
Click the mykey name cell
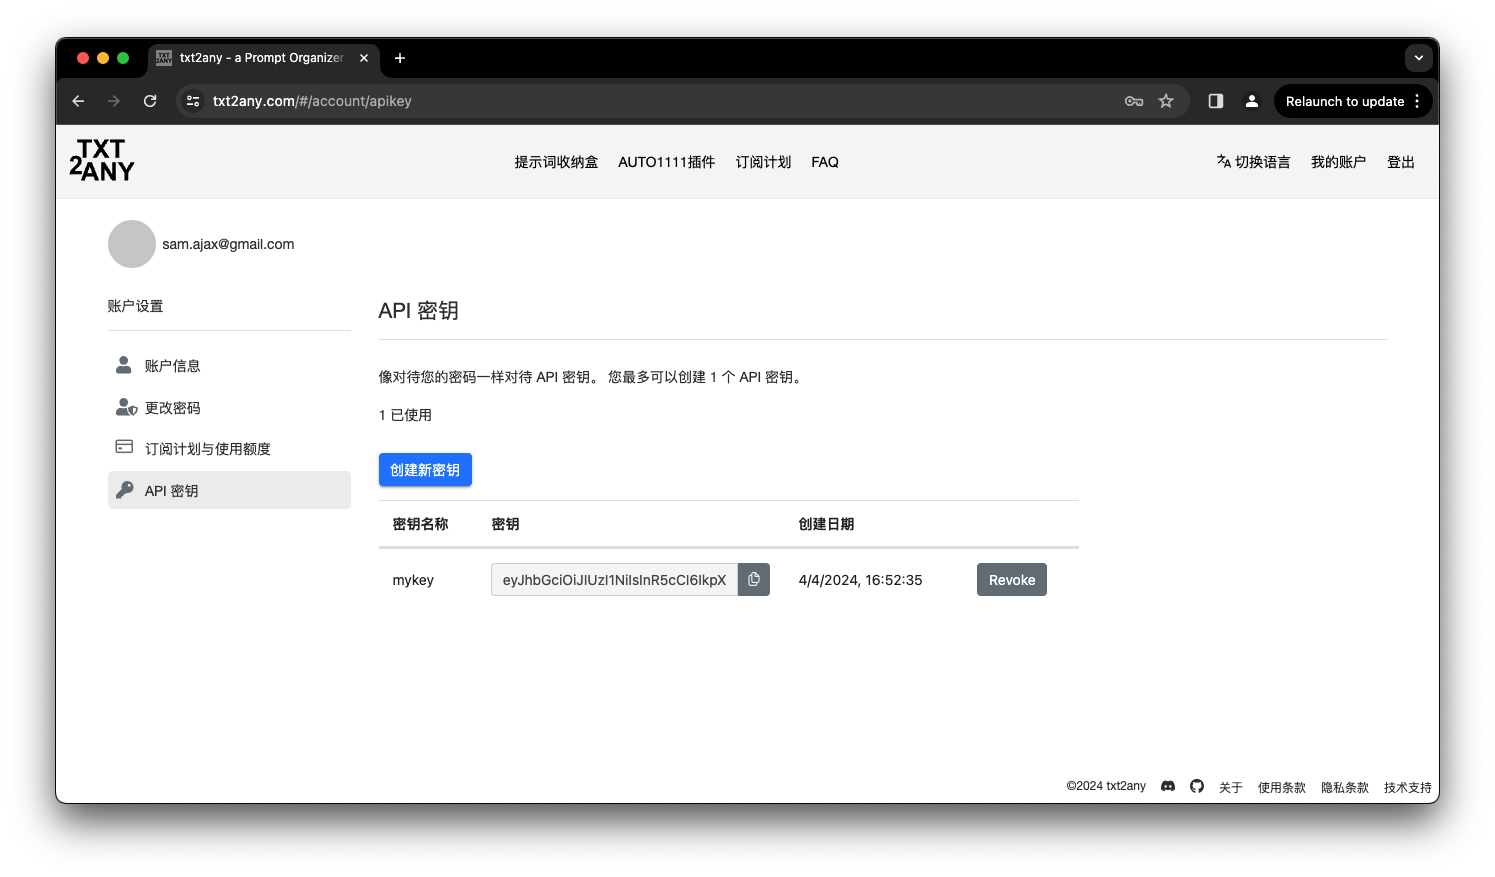tap(413, 580)
